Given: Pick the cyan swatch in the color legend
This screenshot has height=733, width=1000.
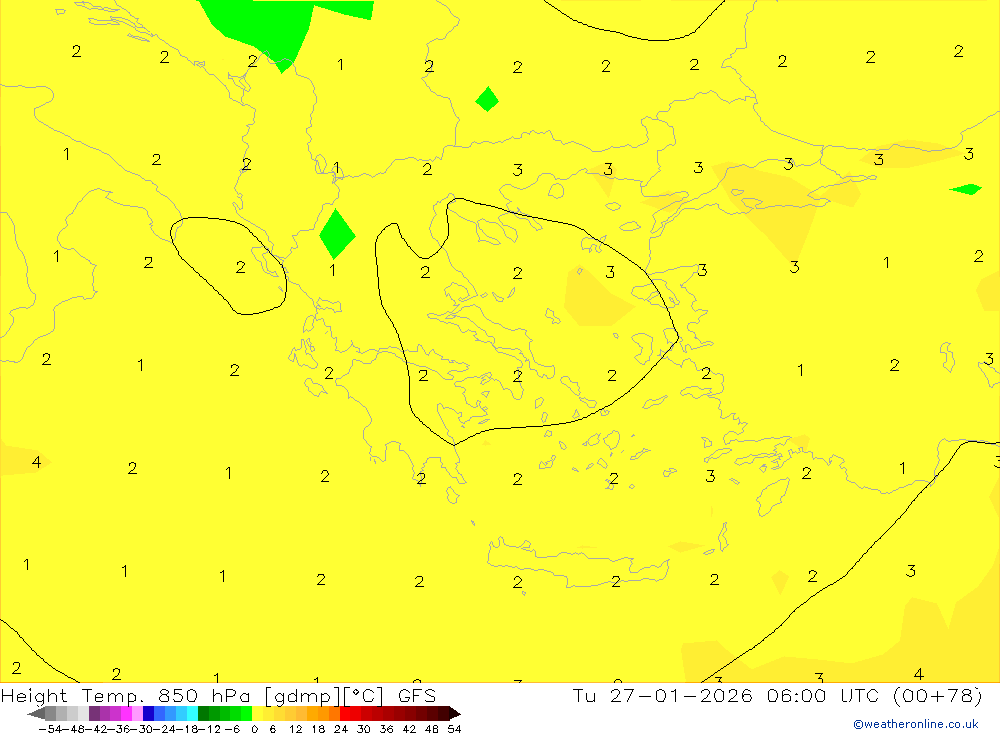Looking at the screenshot, I should tap(192, 714).
